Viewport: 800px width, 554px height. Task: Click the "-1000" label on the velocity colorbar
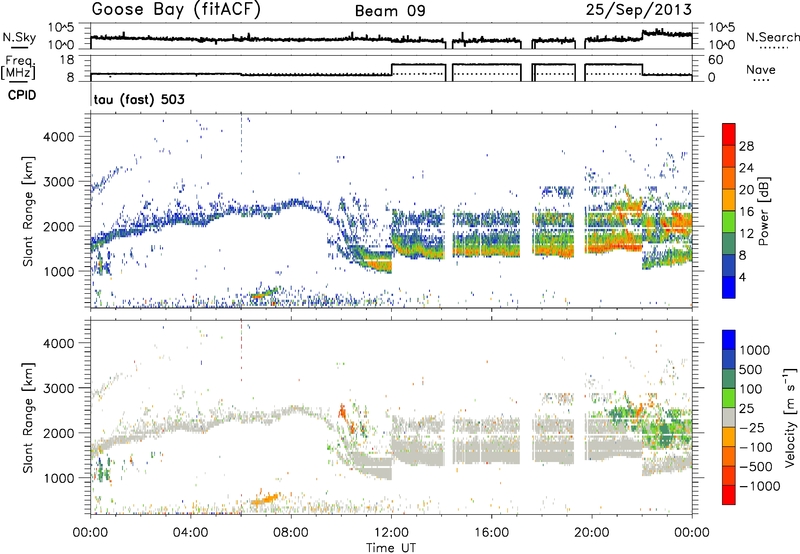(x=759, y=486)
